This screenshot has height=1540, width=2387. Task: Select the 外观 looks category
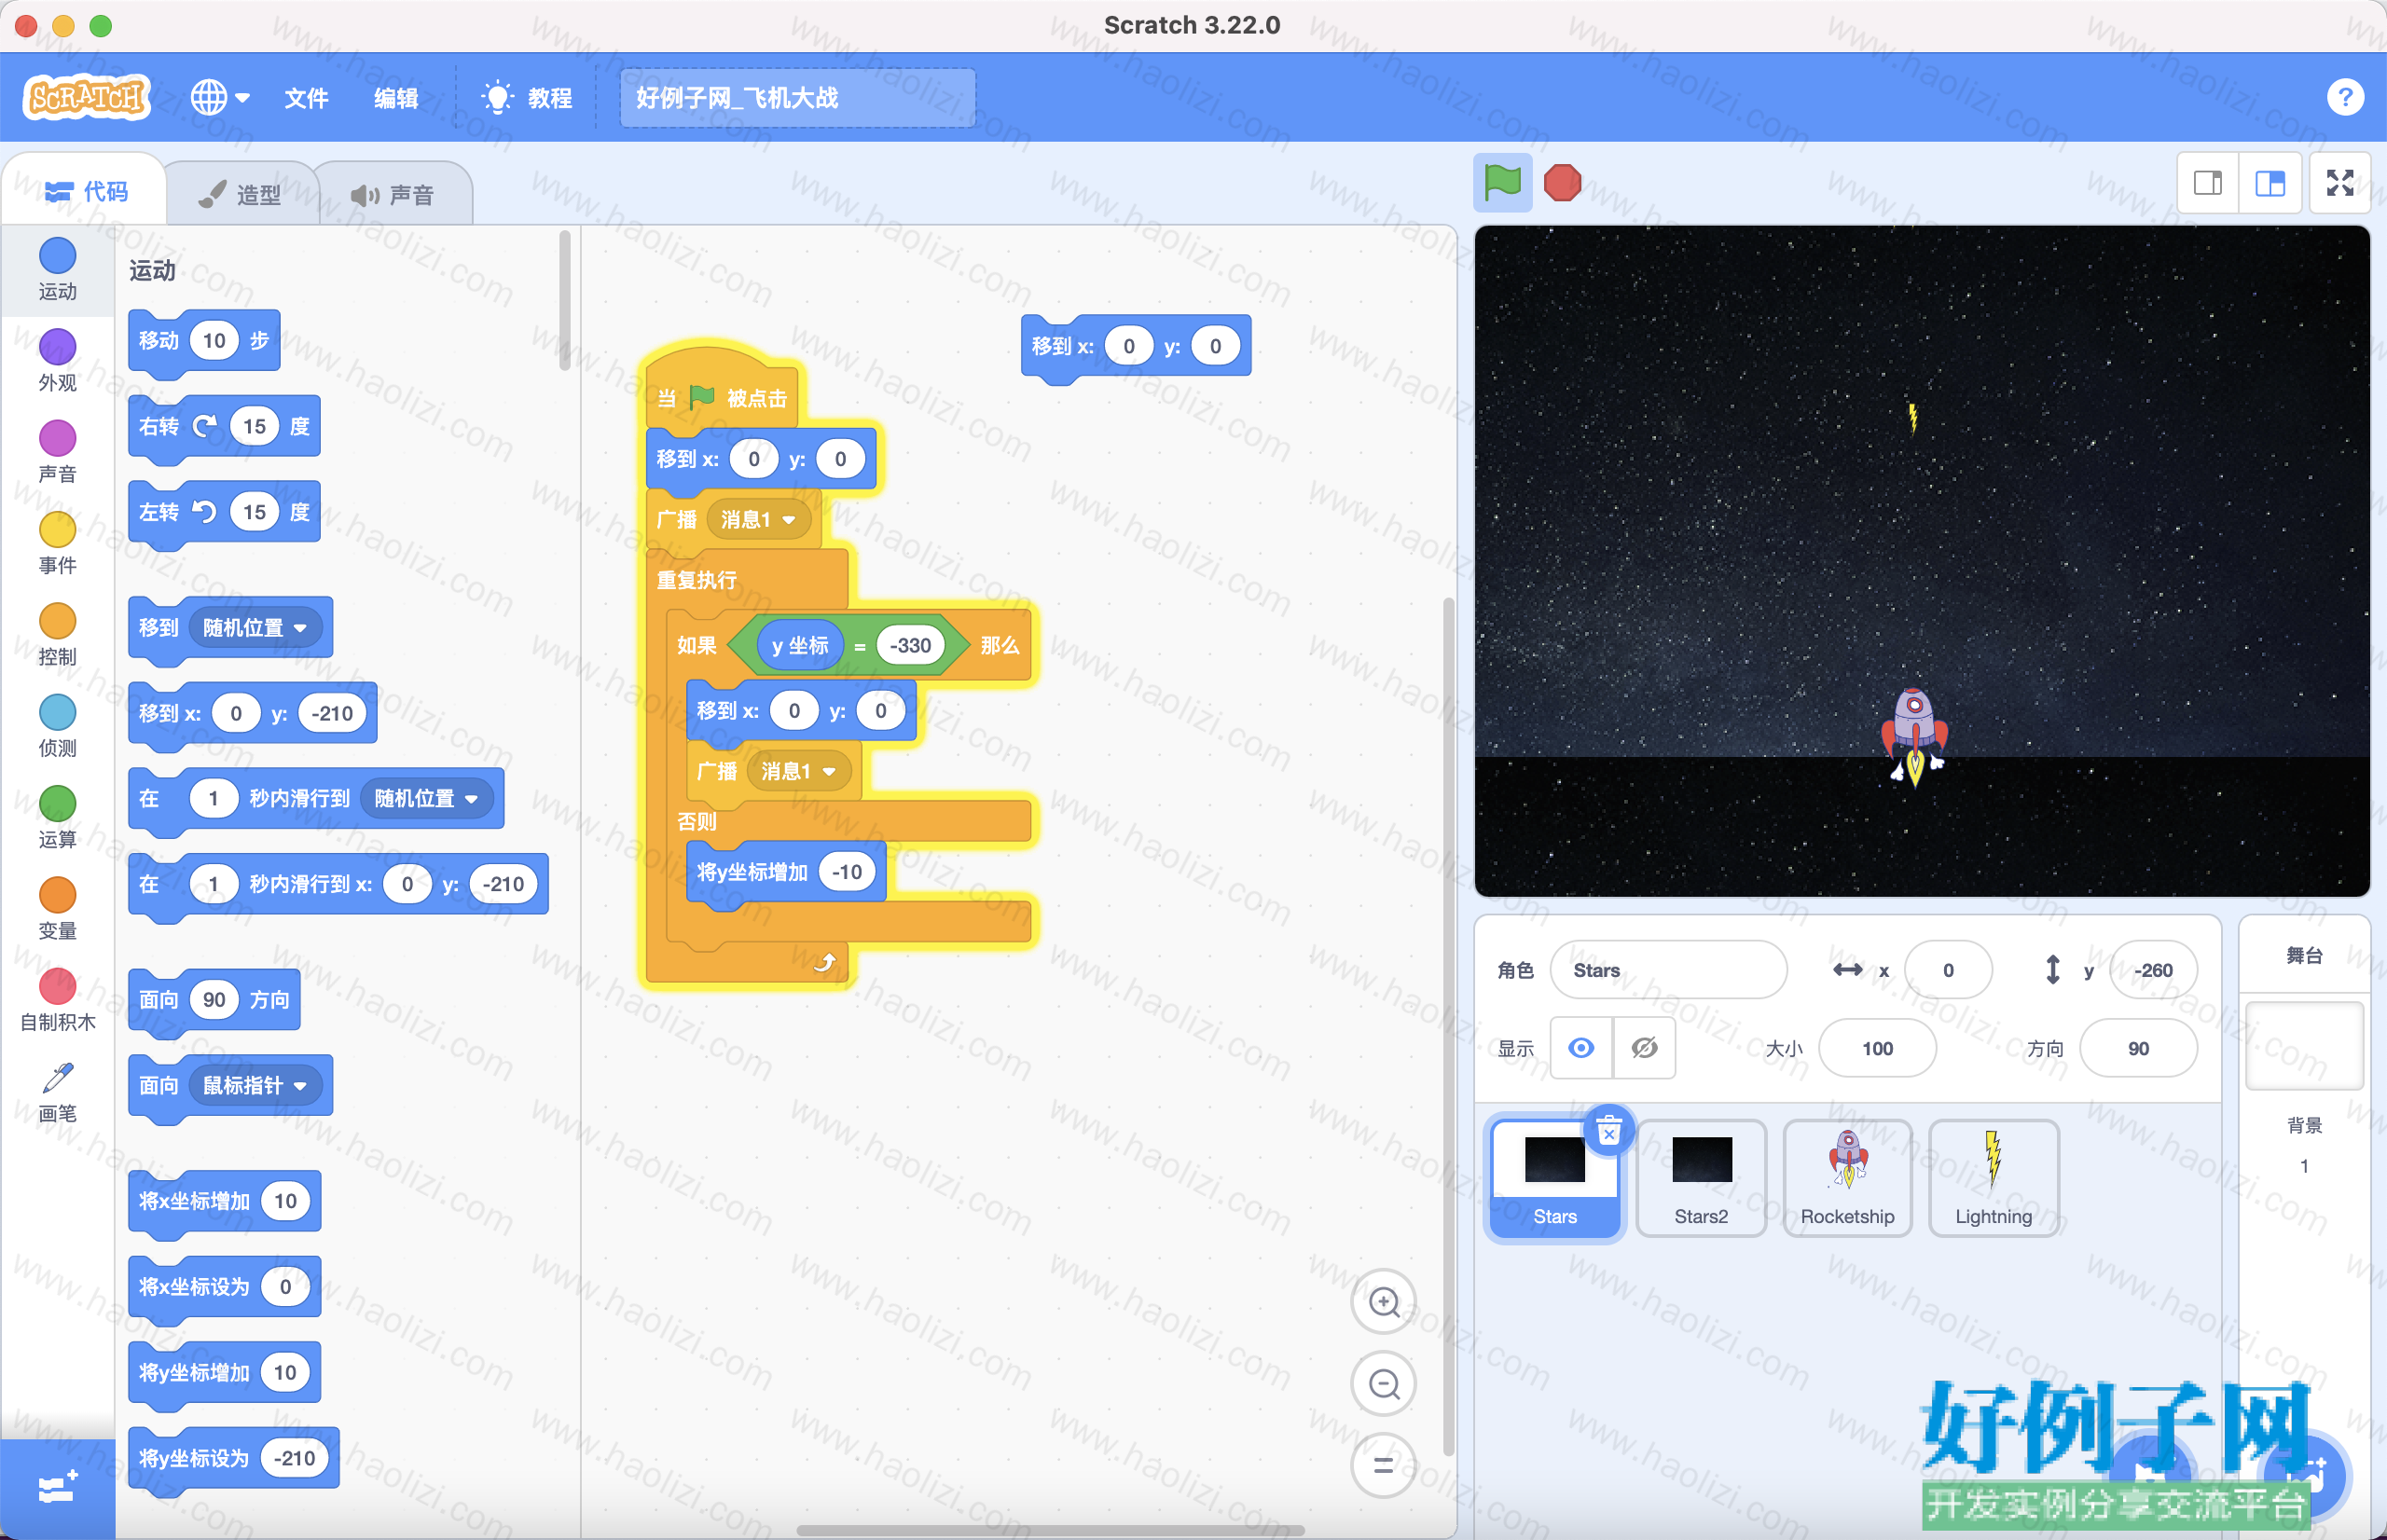pyautogui.click(x=58, y=361)
